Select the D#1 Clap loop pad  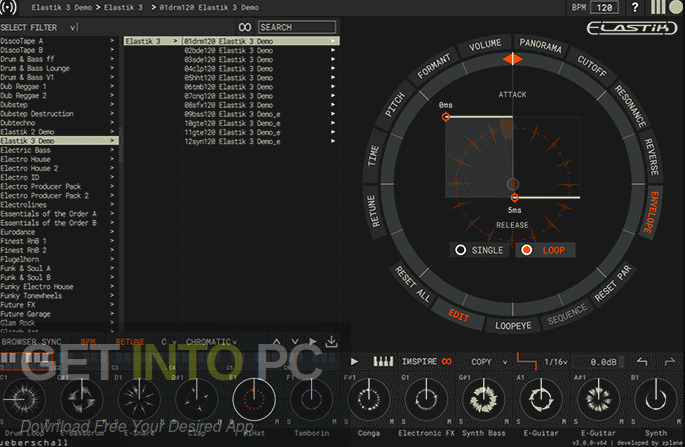point(196,398)
